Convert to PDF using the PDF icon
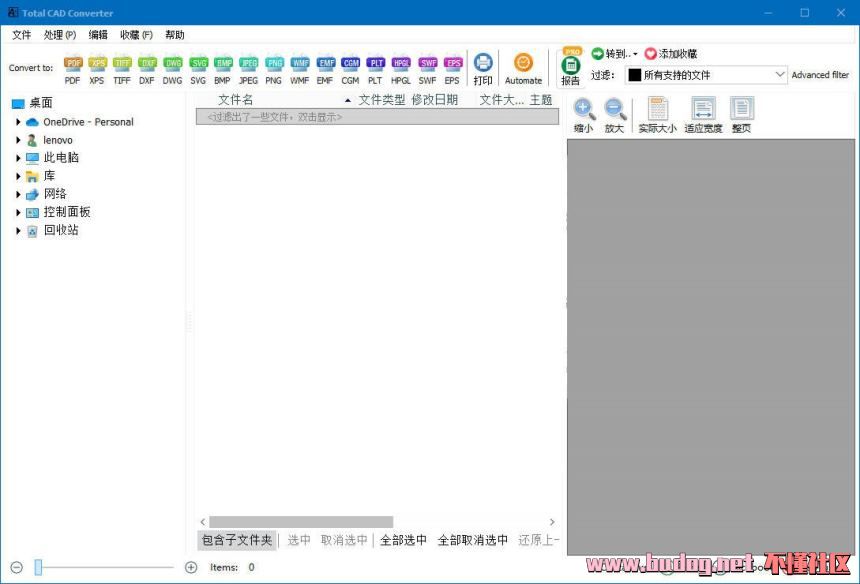The height and width of the screenshot is (584, 860). click(73, 68)
